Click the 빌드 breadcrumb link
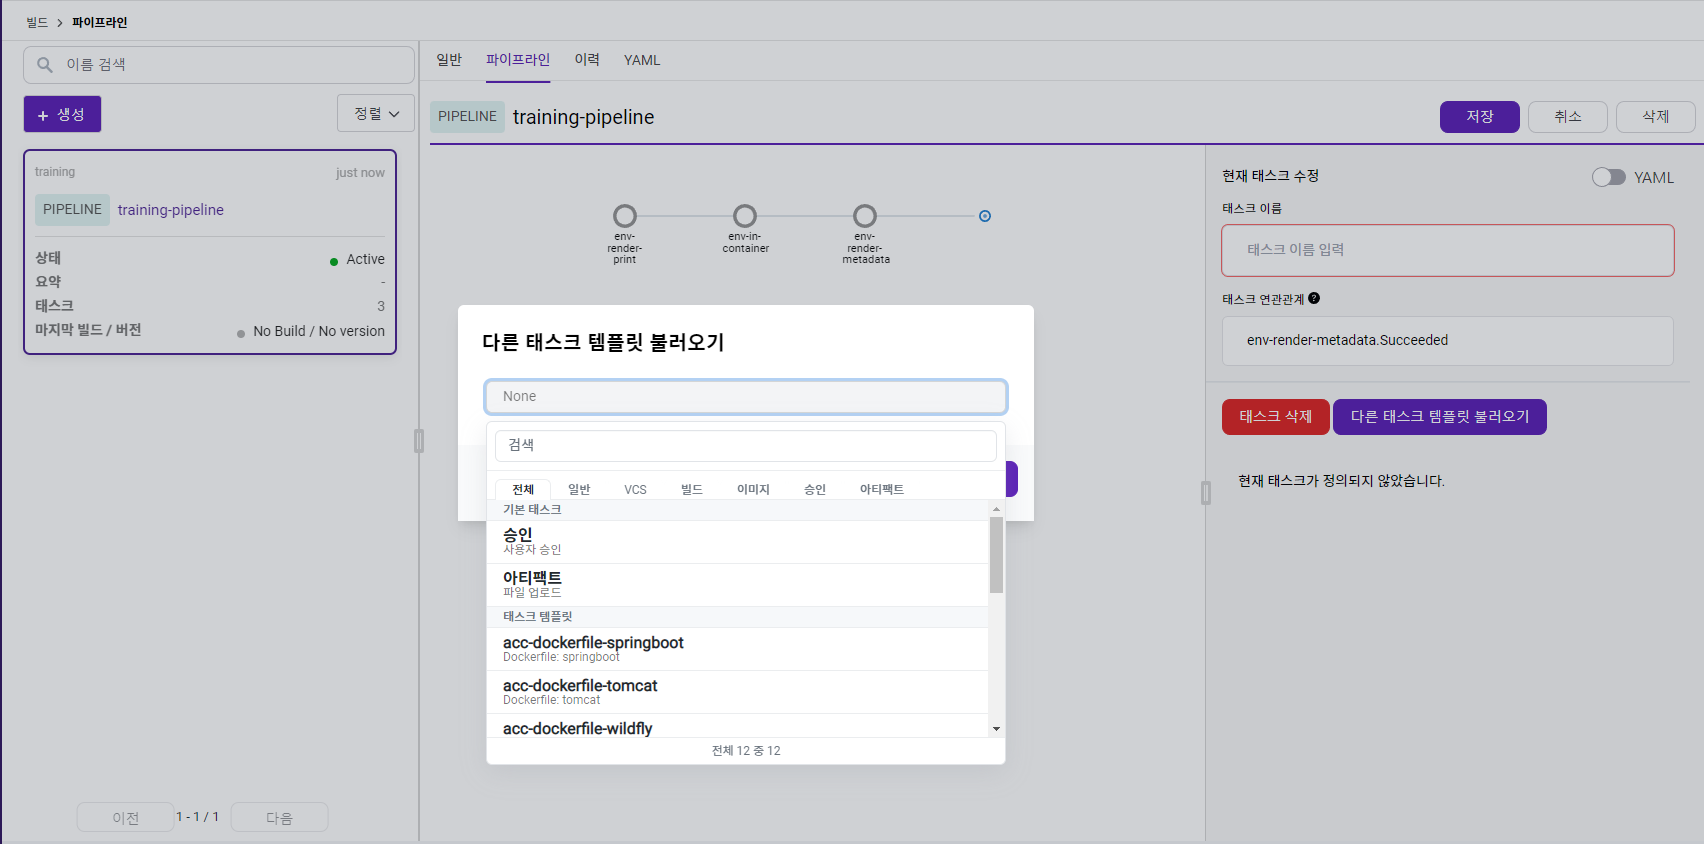The height and width of the screenshot is (844, 1704). (37, 22)
